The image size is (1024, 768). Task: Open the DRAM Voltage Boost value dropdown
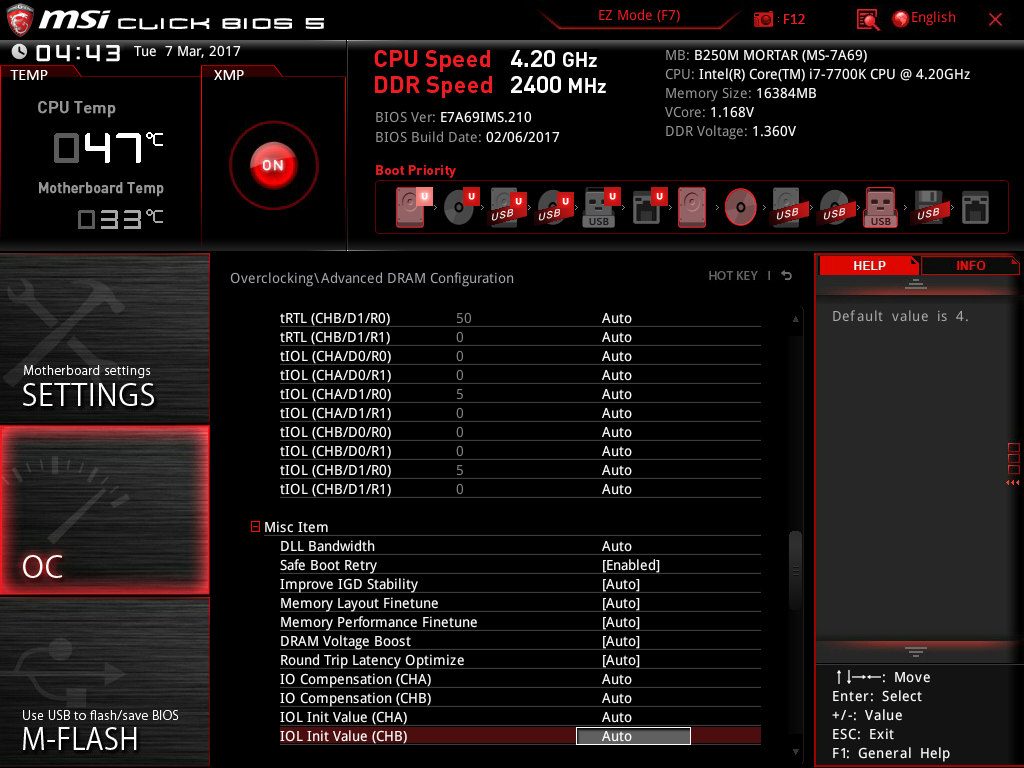(620, 641)
